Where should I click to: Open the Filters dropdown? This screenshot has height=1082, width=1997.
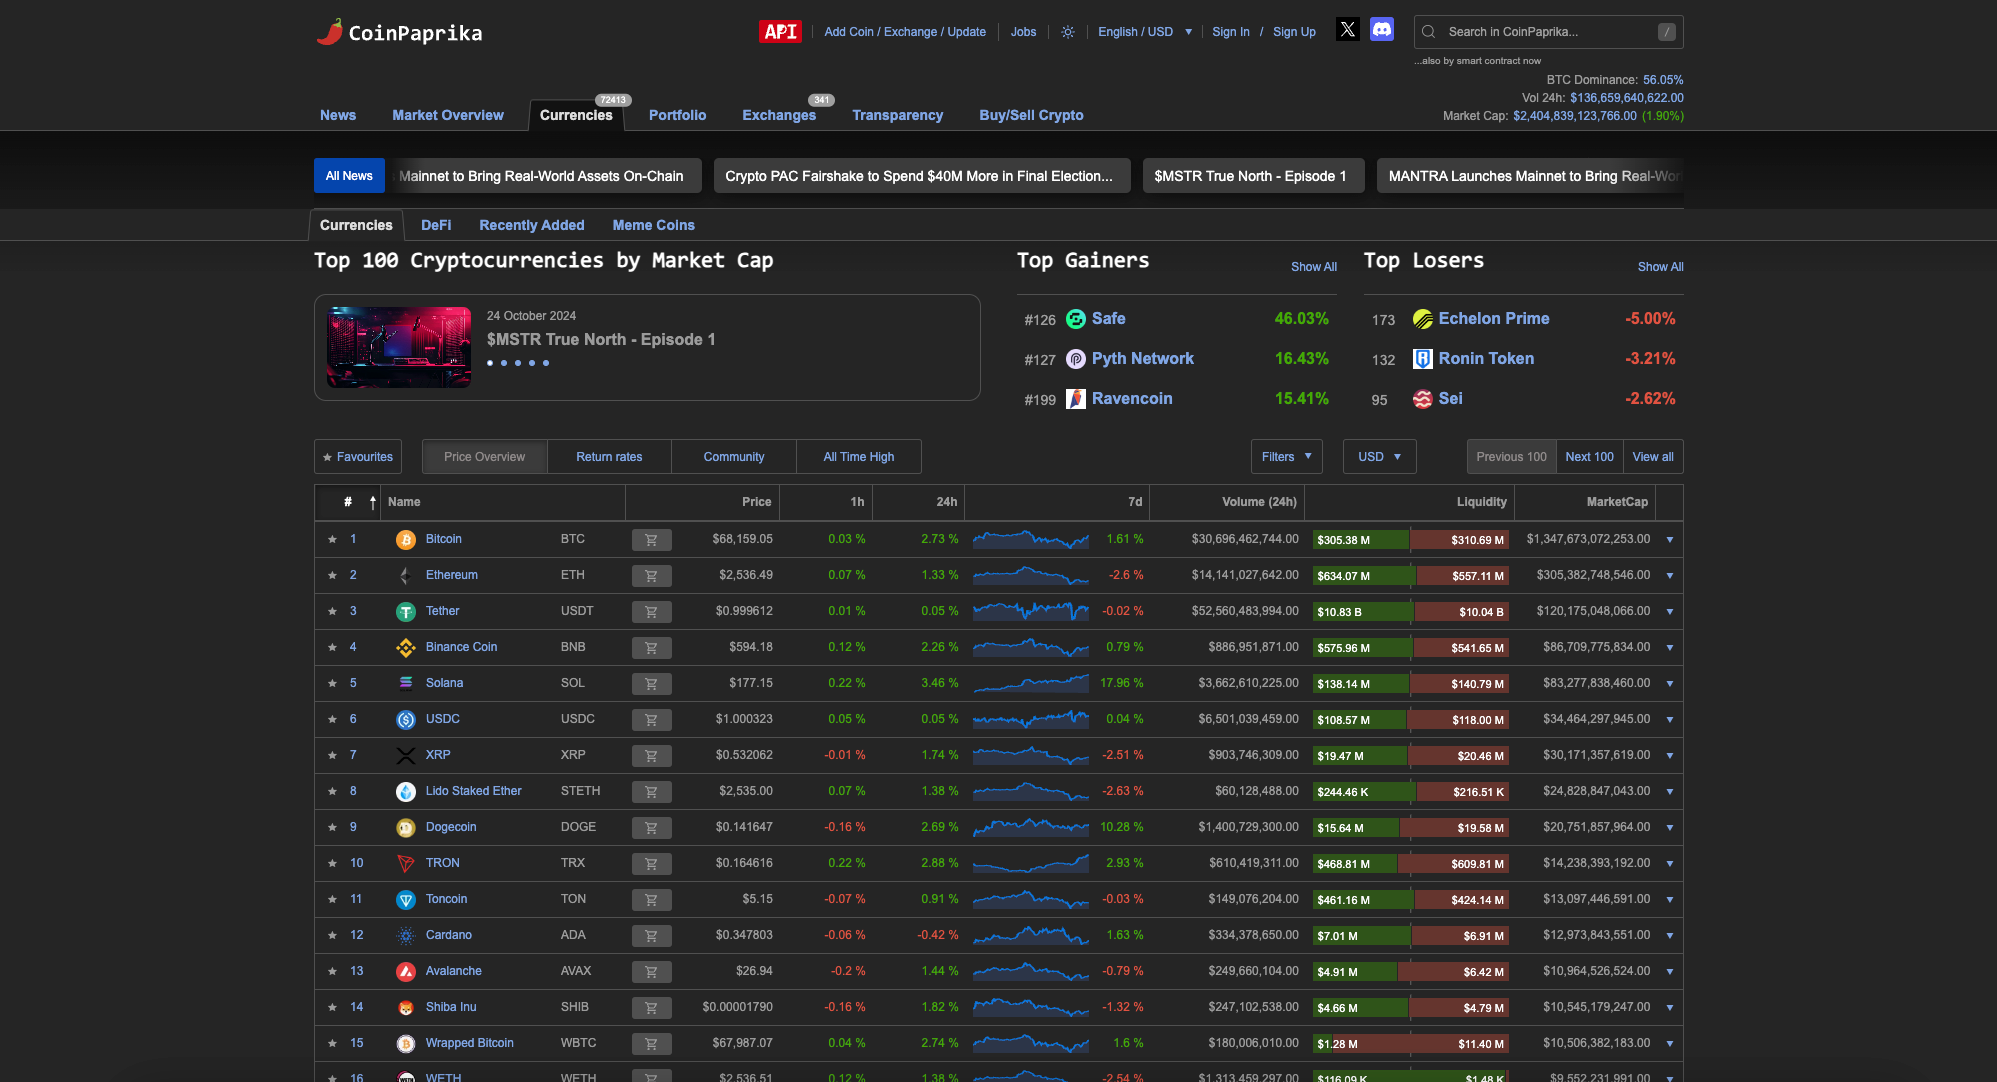click(1287, 456)
